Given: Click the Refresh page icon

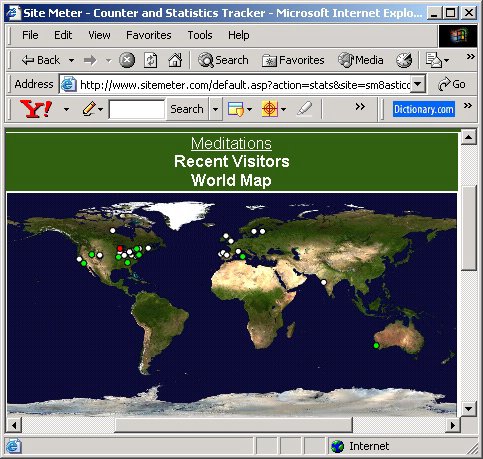Looking at the screenshot, I should 151,60.
